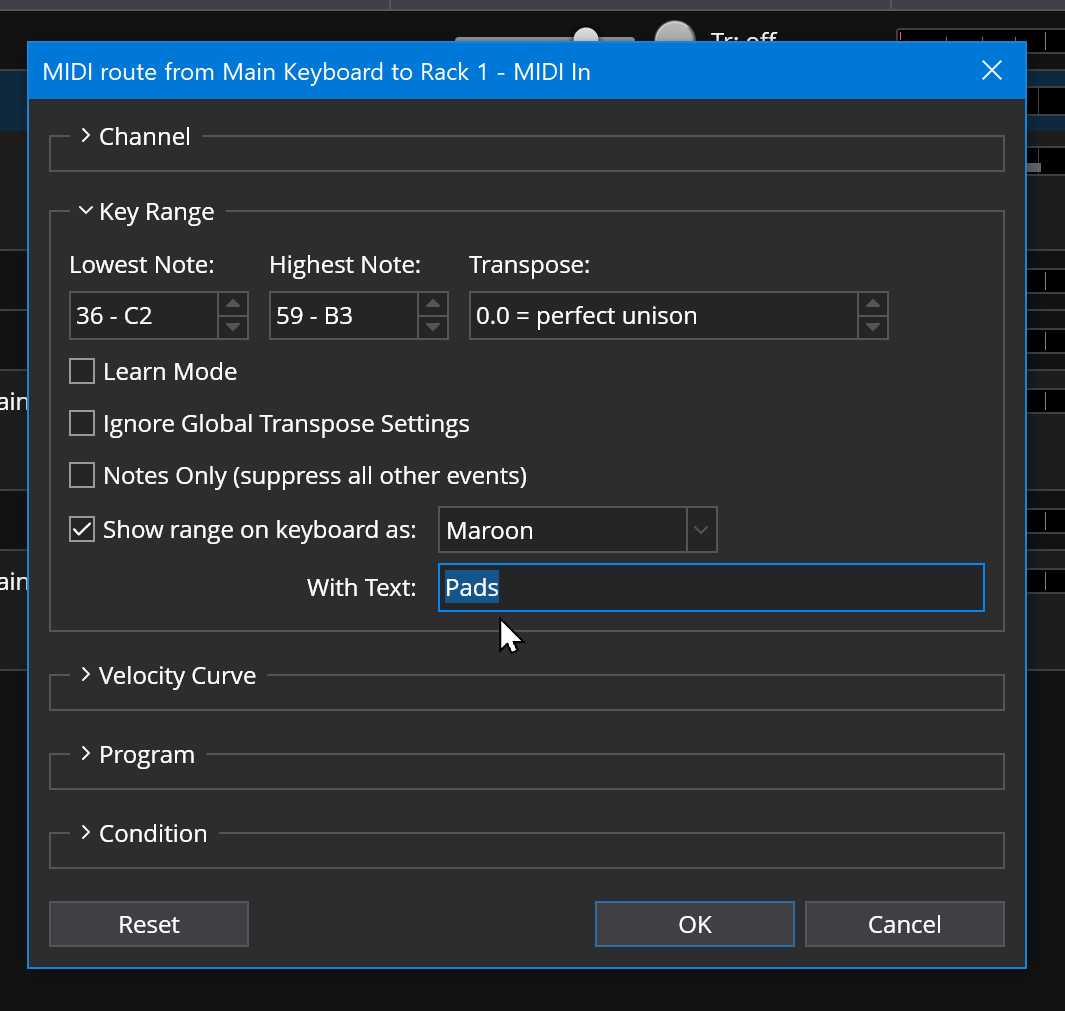Image resolution: width=1065 pixels, height=1011 pixels.
Task: Uncheck Show range on keyboard as
Action: point(82,529)
